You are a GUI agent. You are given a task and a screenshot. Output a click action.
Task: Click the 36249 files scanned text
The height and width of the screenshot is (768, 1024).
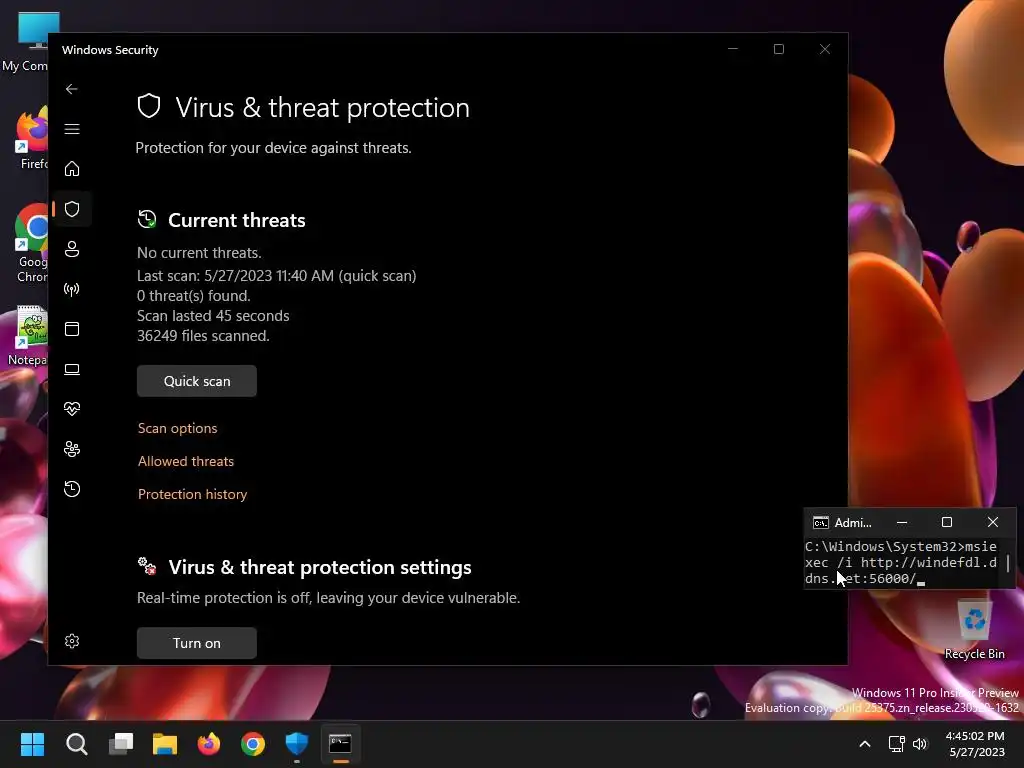point(203,336)
